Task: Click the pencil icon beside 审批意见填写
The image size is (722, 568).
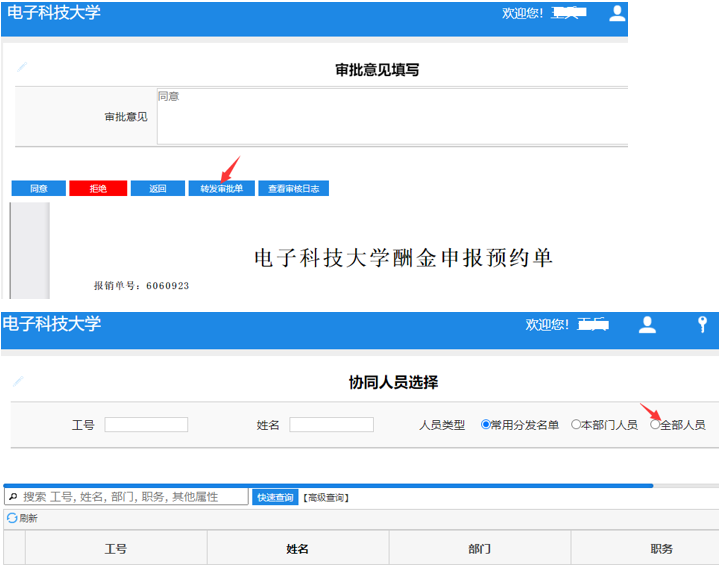Action: 22,67
